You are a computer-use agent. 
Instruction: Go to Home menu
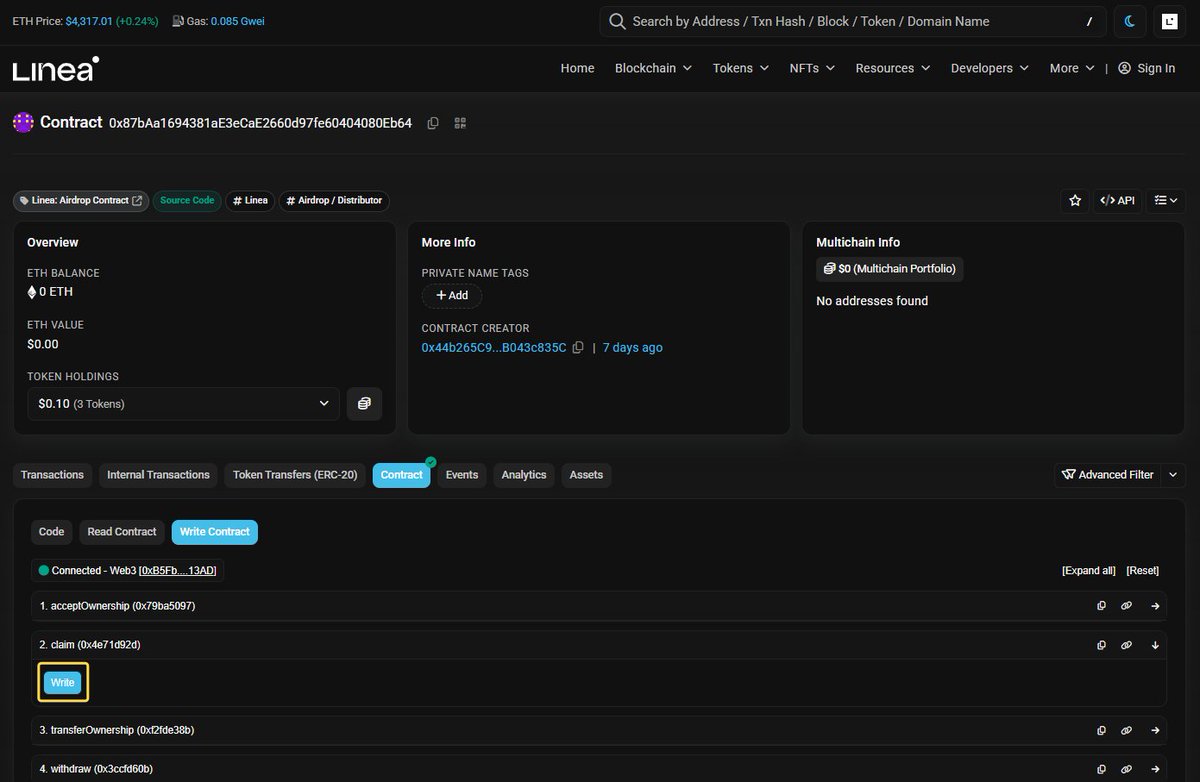coord(577,68)
